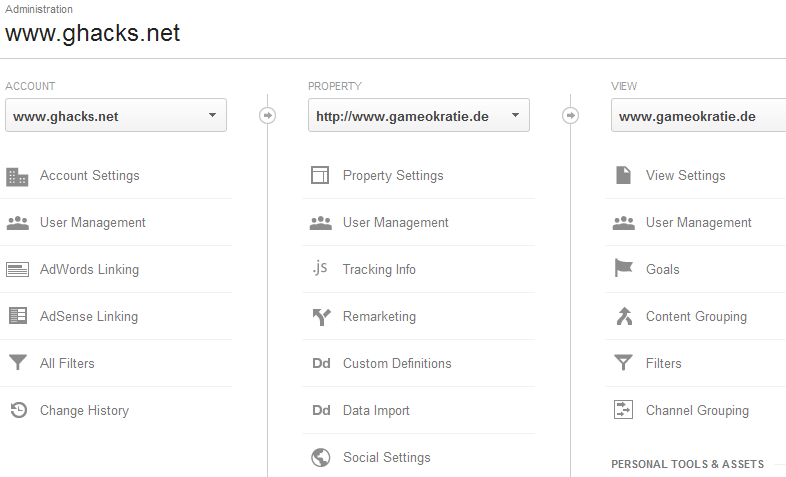Click the Social Settings globe icon
The image size is (786, 477).
320,458
